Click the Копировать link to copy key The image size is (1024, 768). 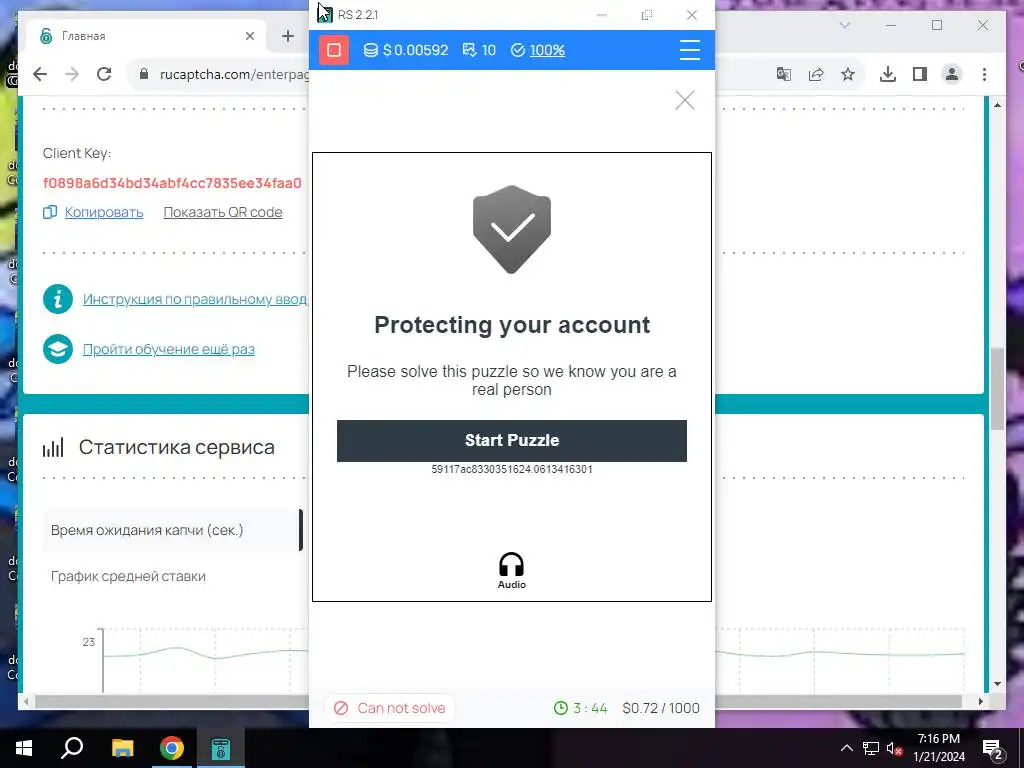click(104, 212)
